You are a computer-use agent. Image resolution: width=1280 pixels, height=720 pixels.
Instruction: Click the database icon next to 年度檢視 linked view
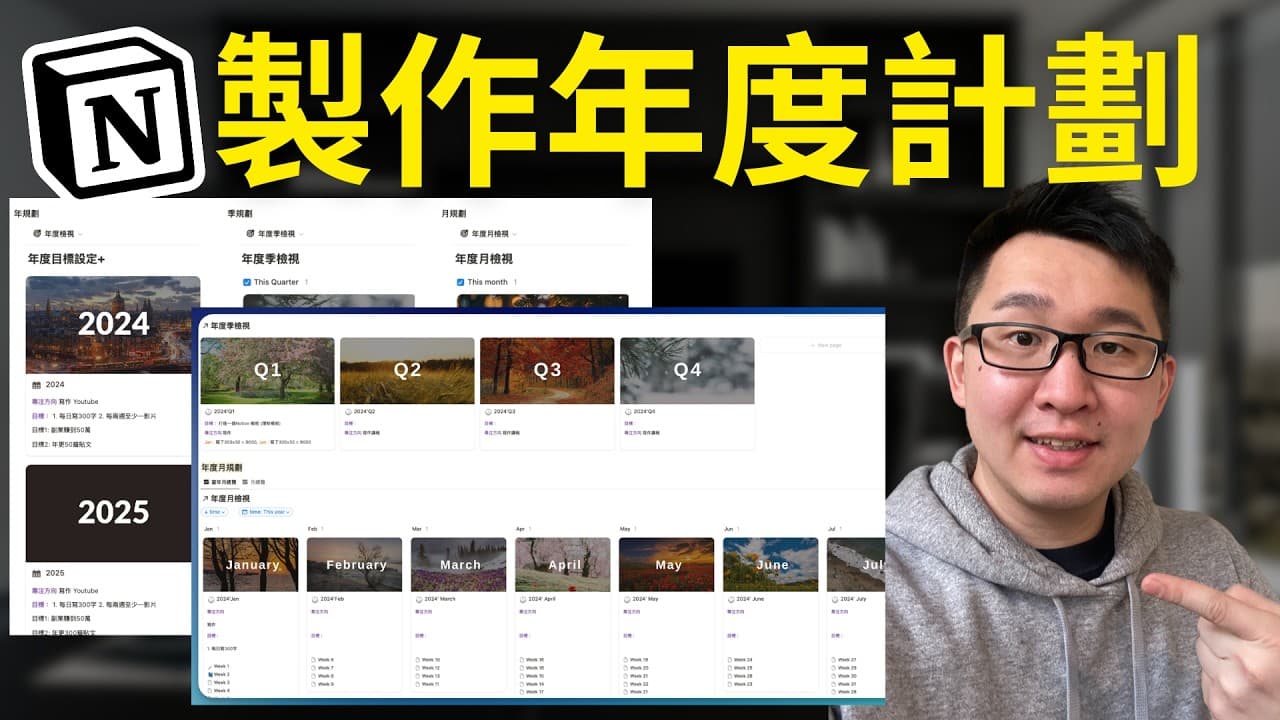point(35,233)
